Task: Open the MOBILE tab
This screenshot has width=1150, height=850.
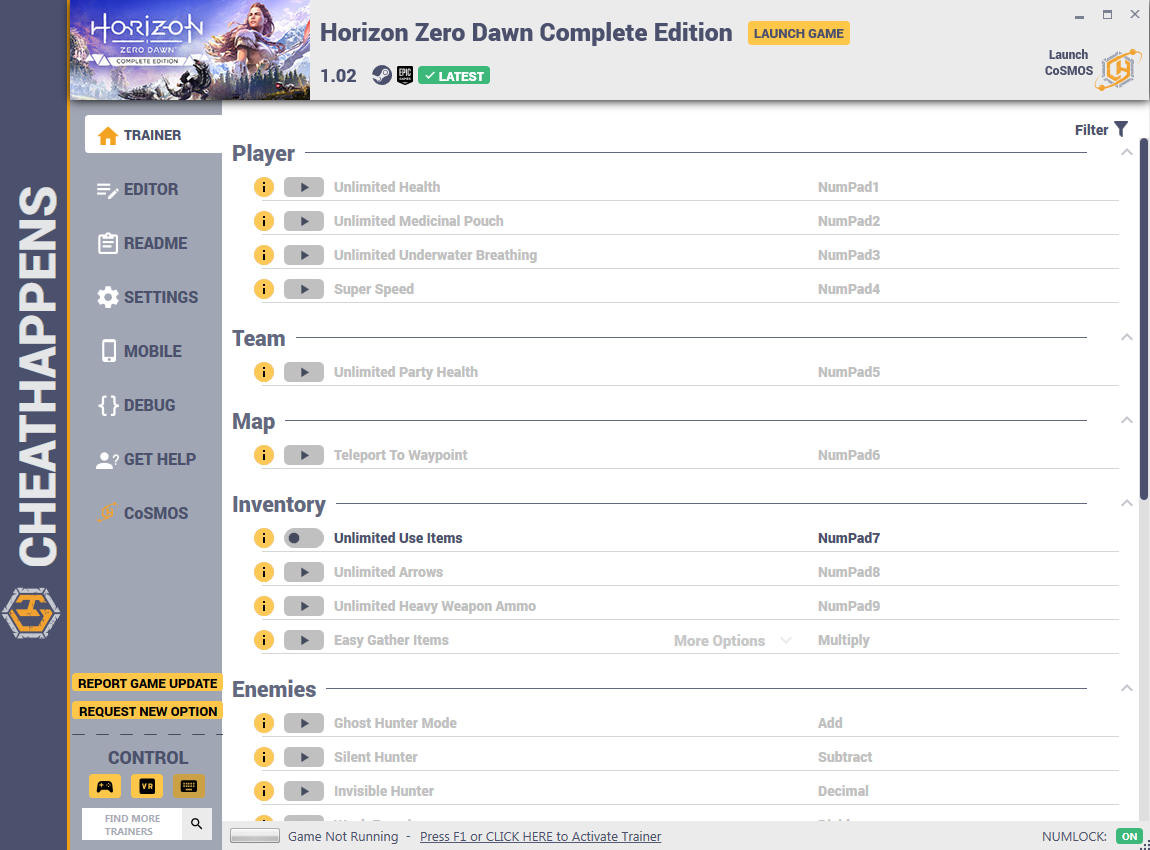Action: coord(139,351)
